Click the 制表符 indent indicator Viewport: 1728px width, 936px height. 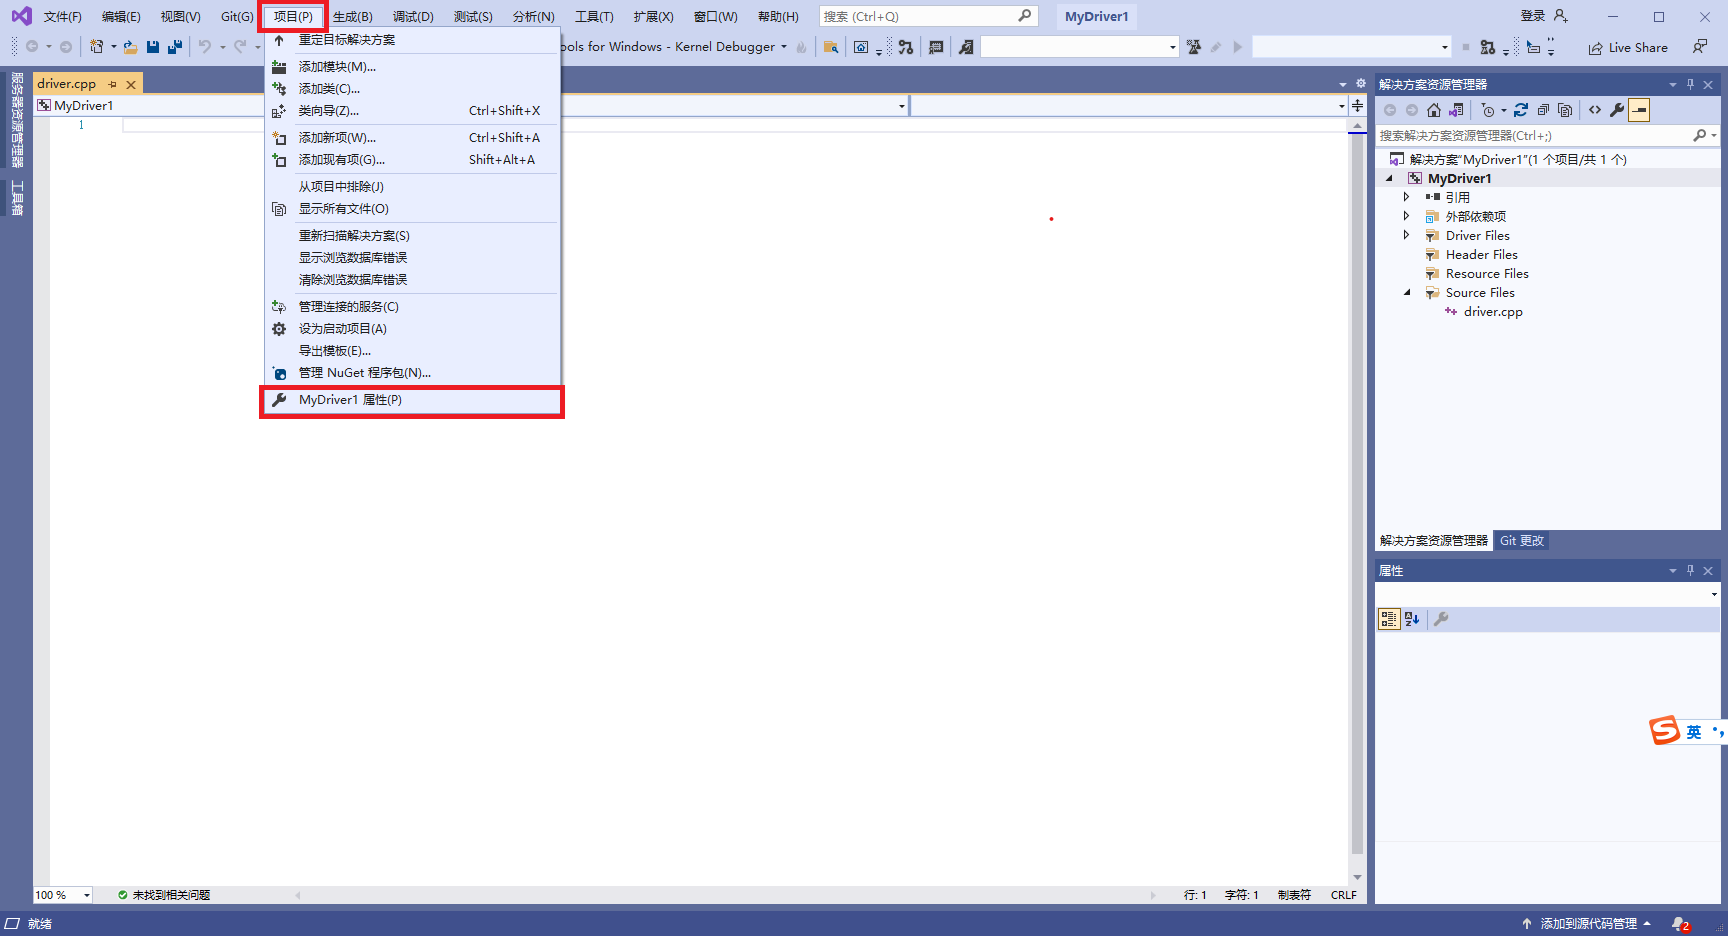(x=1294, y=895)
